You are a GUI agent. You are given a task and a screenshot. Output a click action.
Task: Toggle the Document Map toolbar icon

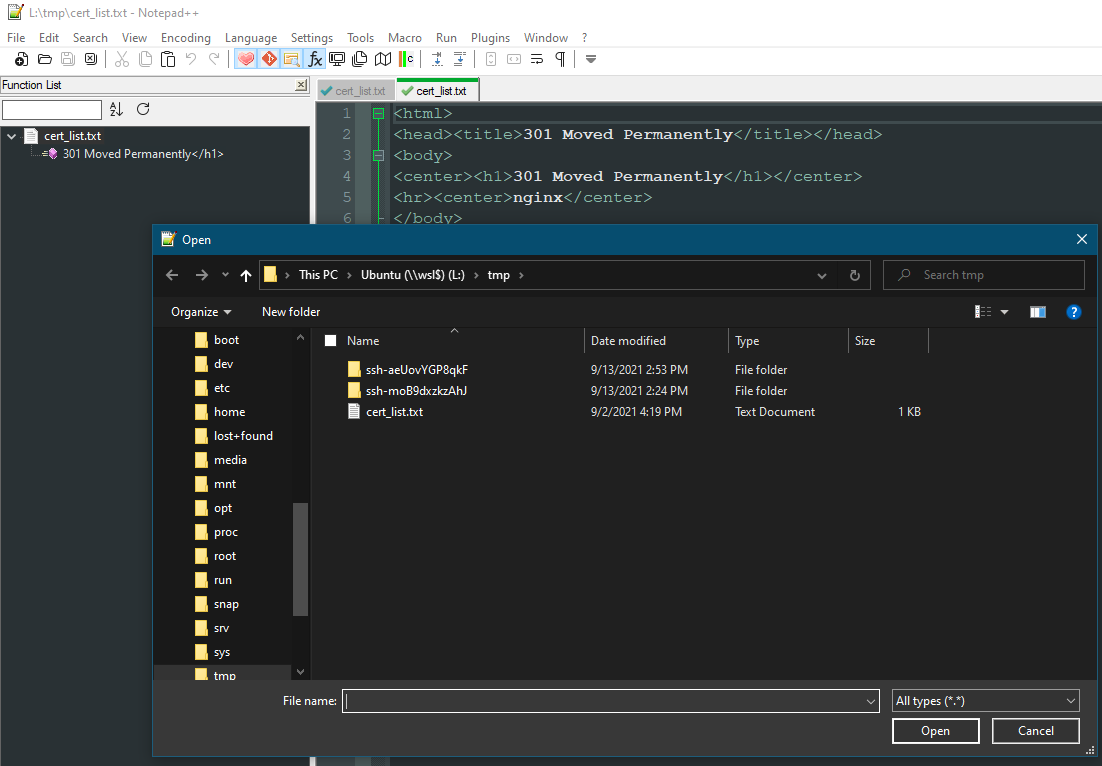(x=383, y=60)
